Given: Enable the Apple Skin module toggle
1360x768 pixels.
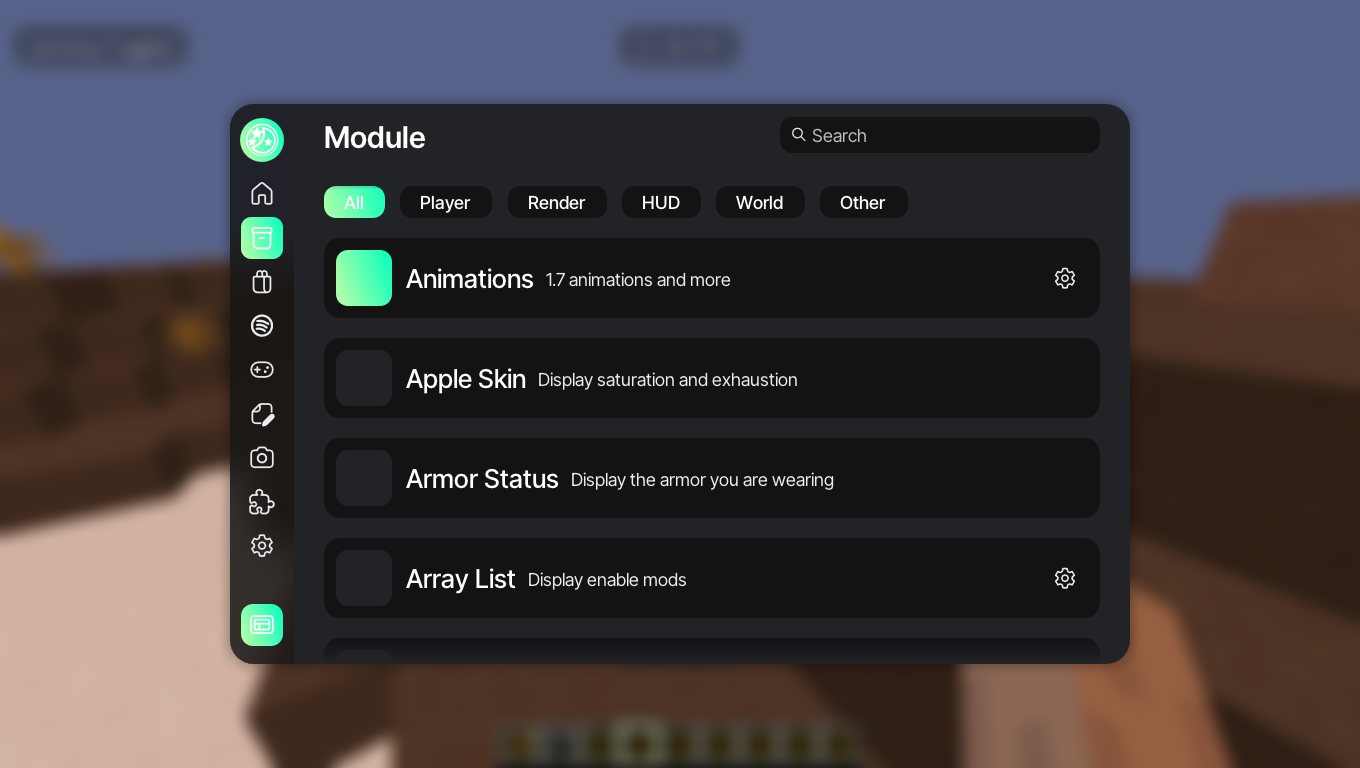Looking at the screenshot, I should click(364, 378).
